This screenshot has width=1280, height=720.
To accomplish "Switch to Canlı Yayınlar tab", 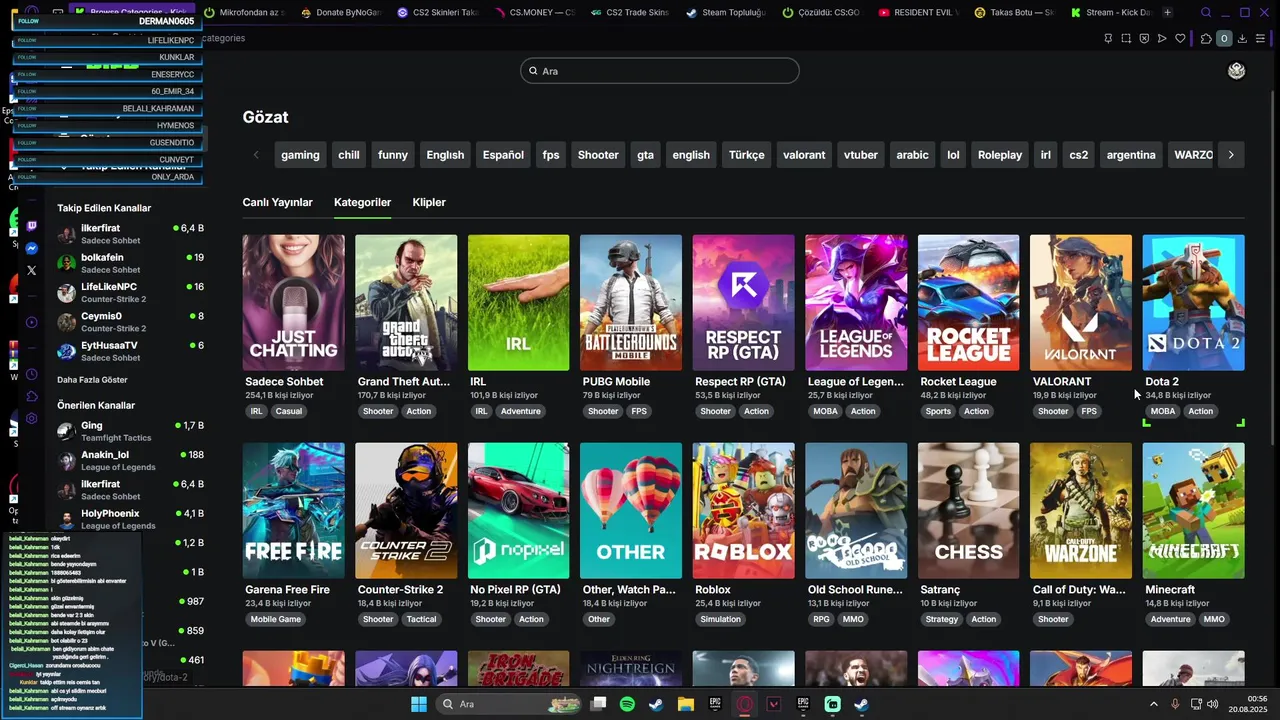I will point(277,202).
